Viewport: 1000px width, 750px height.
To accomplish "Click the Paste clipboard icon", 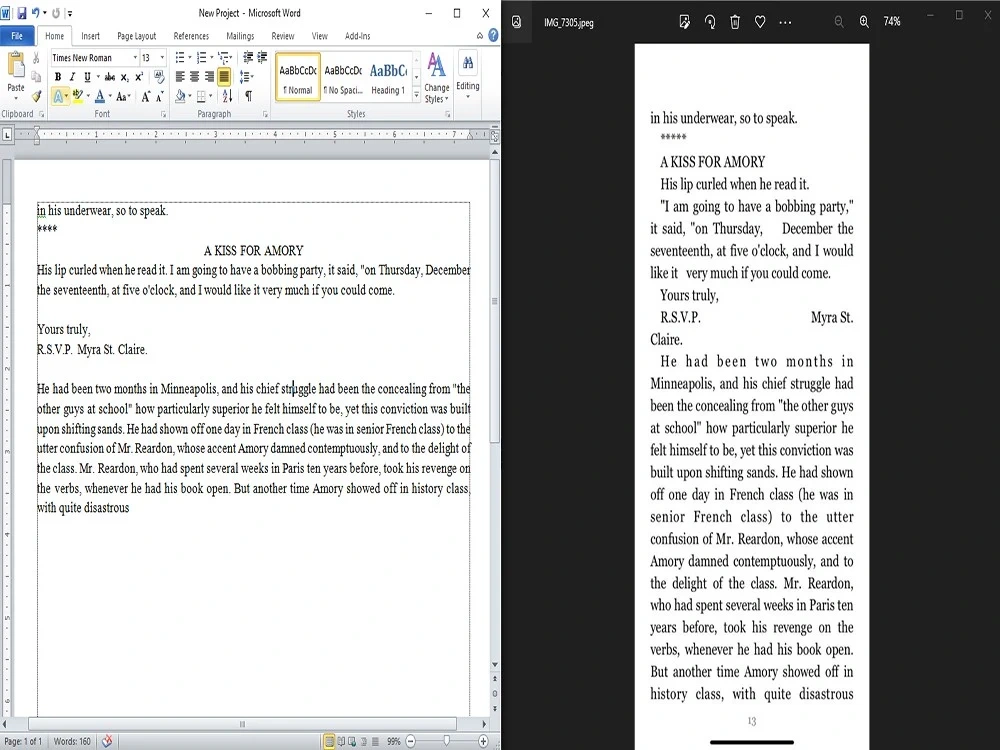I will pos(15,66).
